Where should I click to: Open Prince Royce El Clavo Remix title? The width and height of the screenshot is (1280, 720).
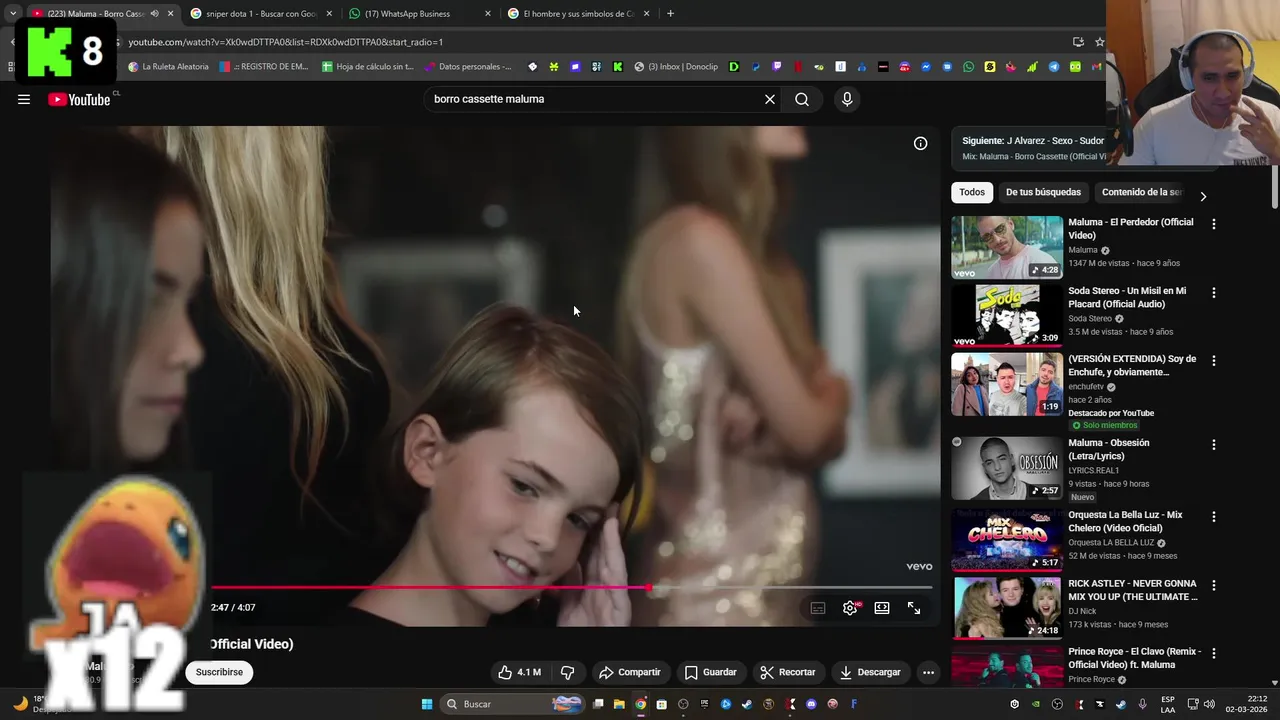(1134, 657)
